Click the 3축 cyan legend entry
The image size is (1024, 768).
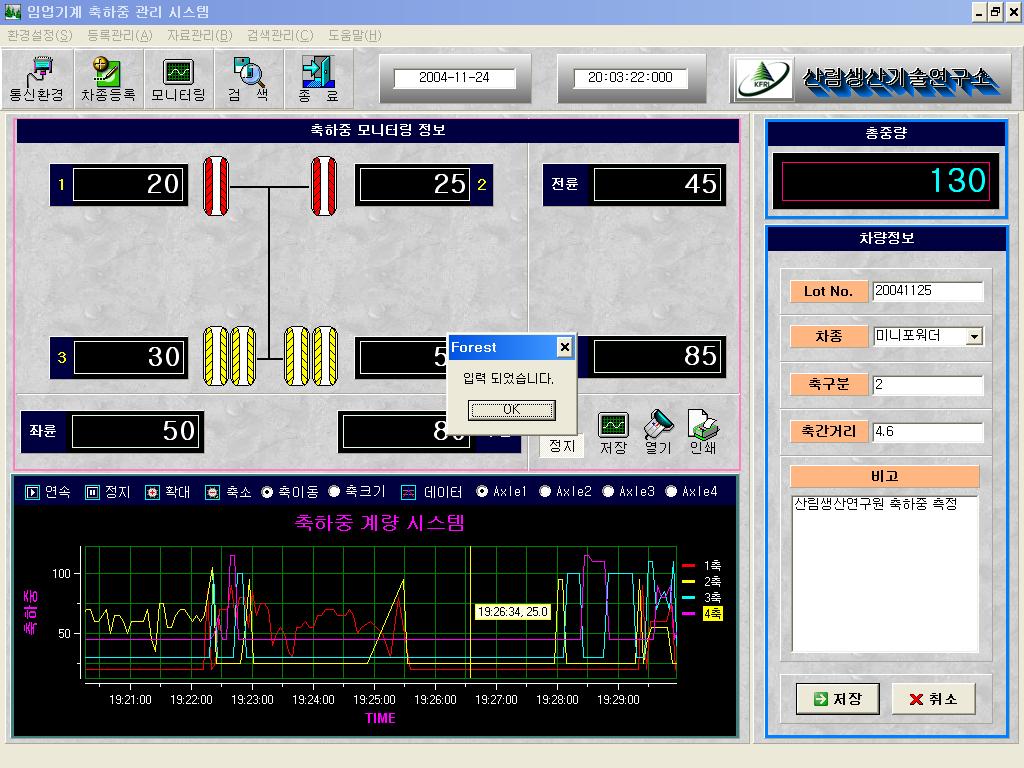702,598
